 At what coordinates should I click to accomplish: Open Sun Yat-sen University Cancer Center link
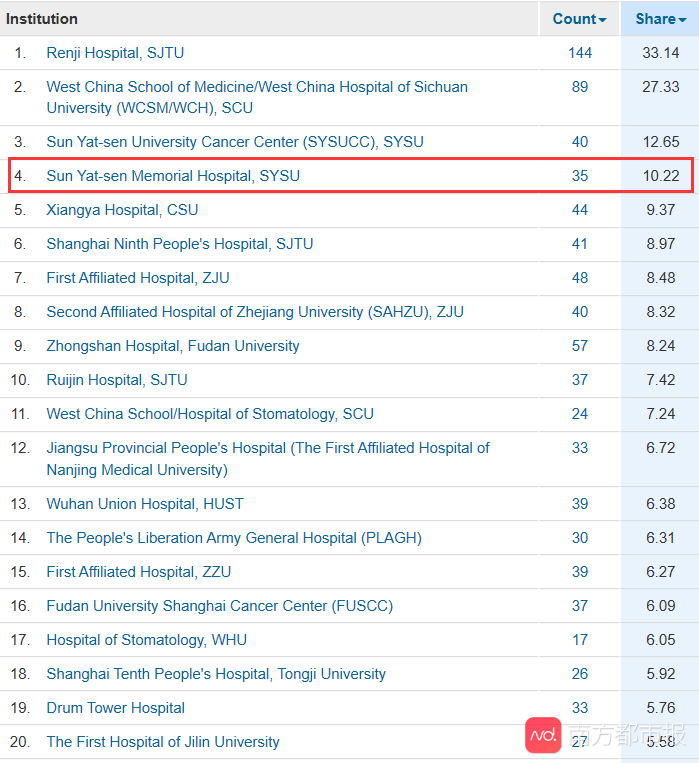pos(234,142)
